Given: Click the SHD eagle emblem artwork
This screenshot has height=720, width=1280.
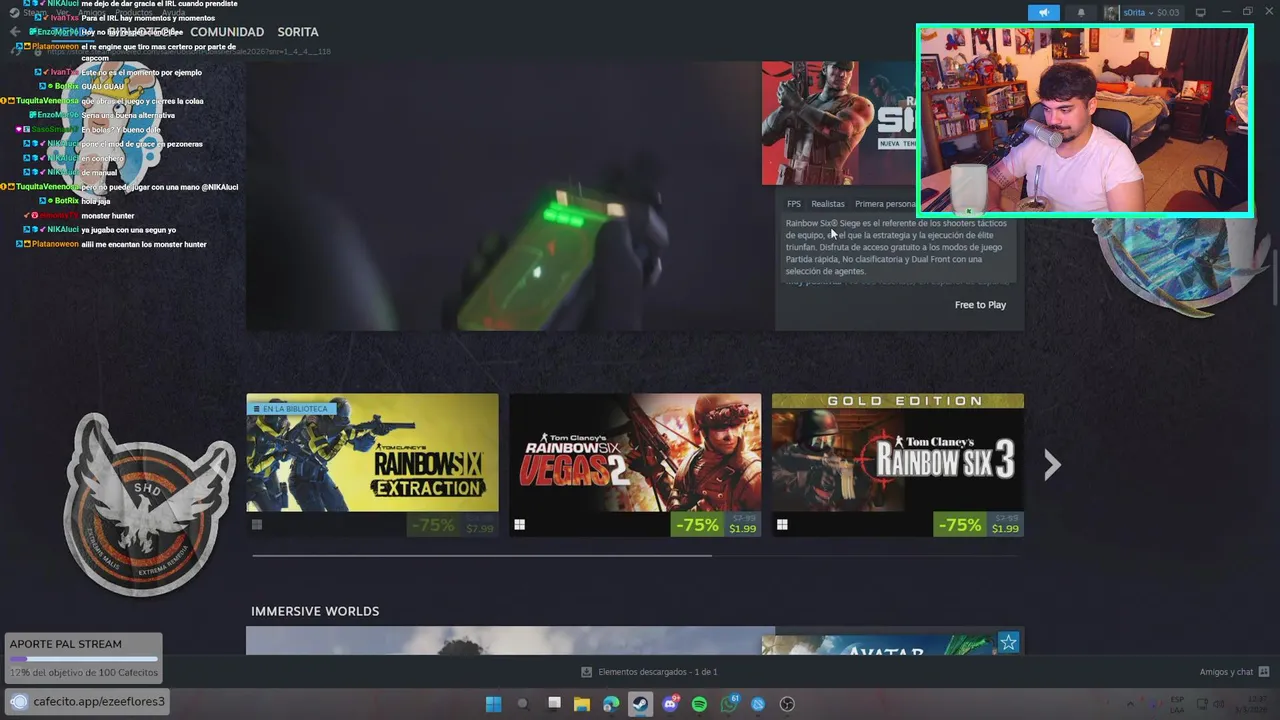Looking at the screenshot, I should 150,505.
